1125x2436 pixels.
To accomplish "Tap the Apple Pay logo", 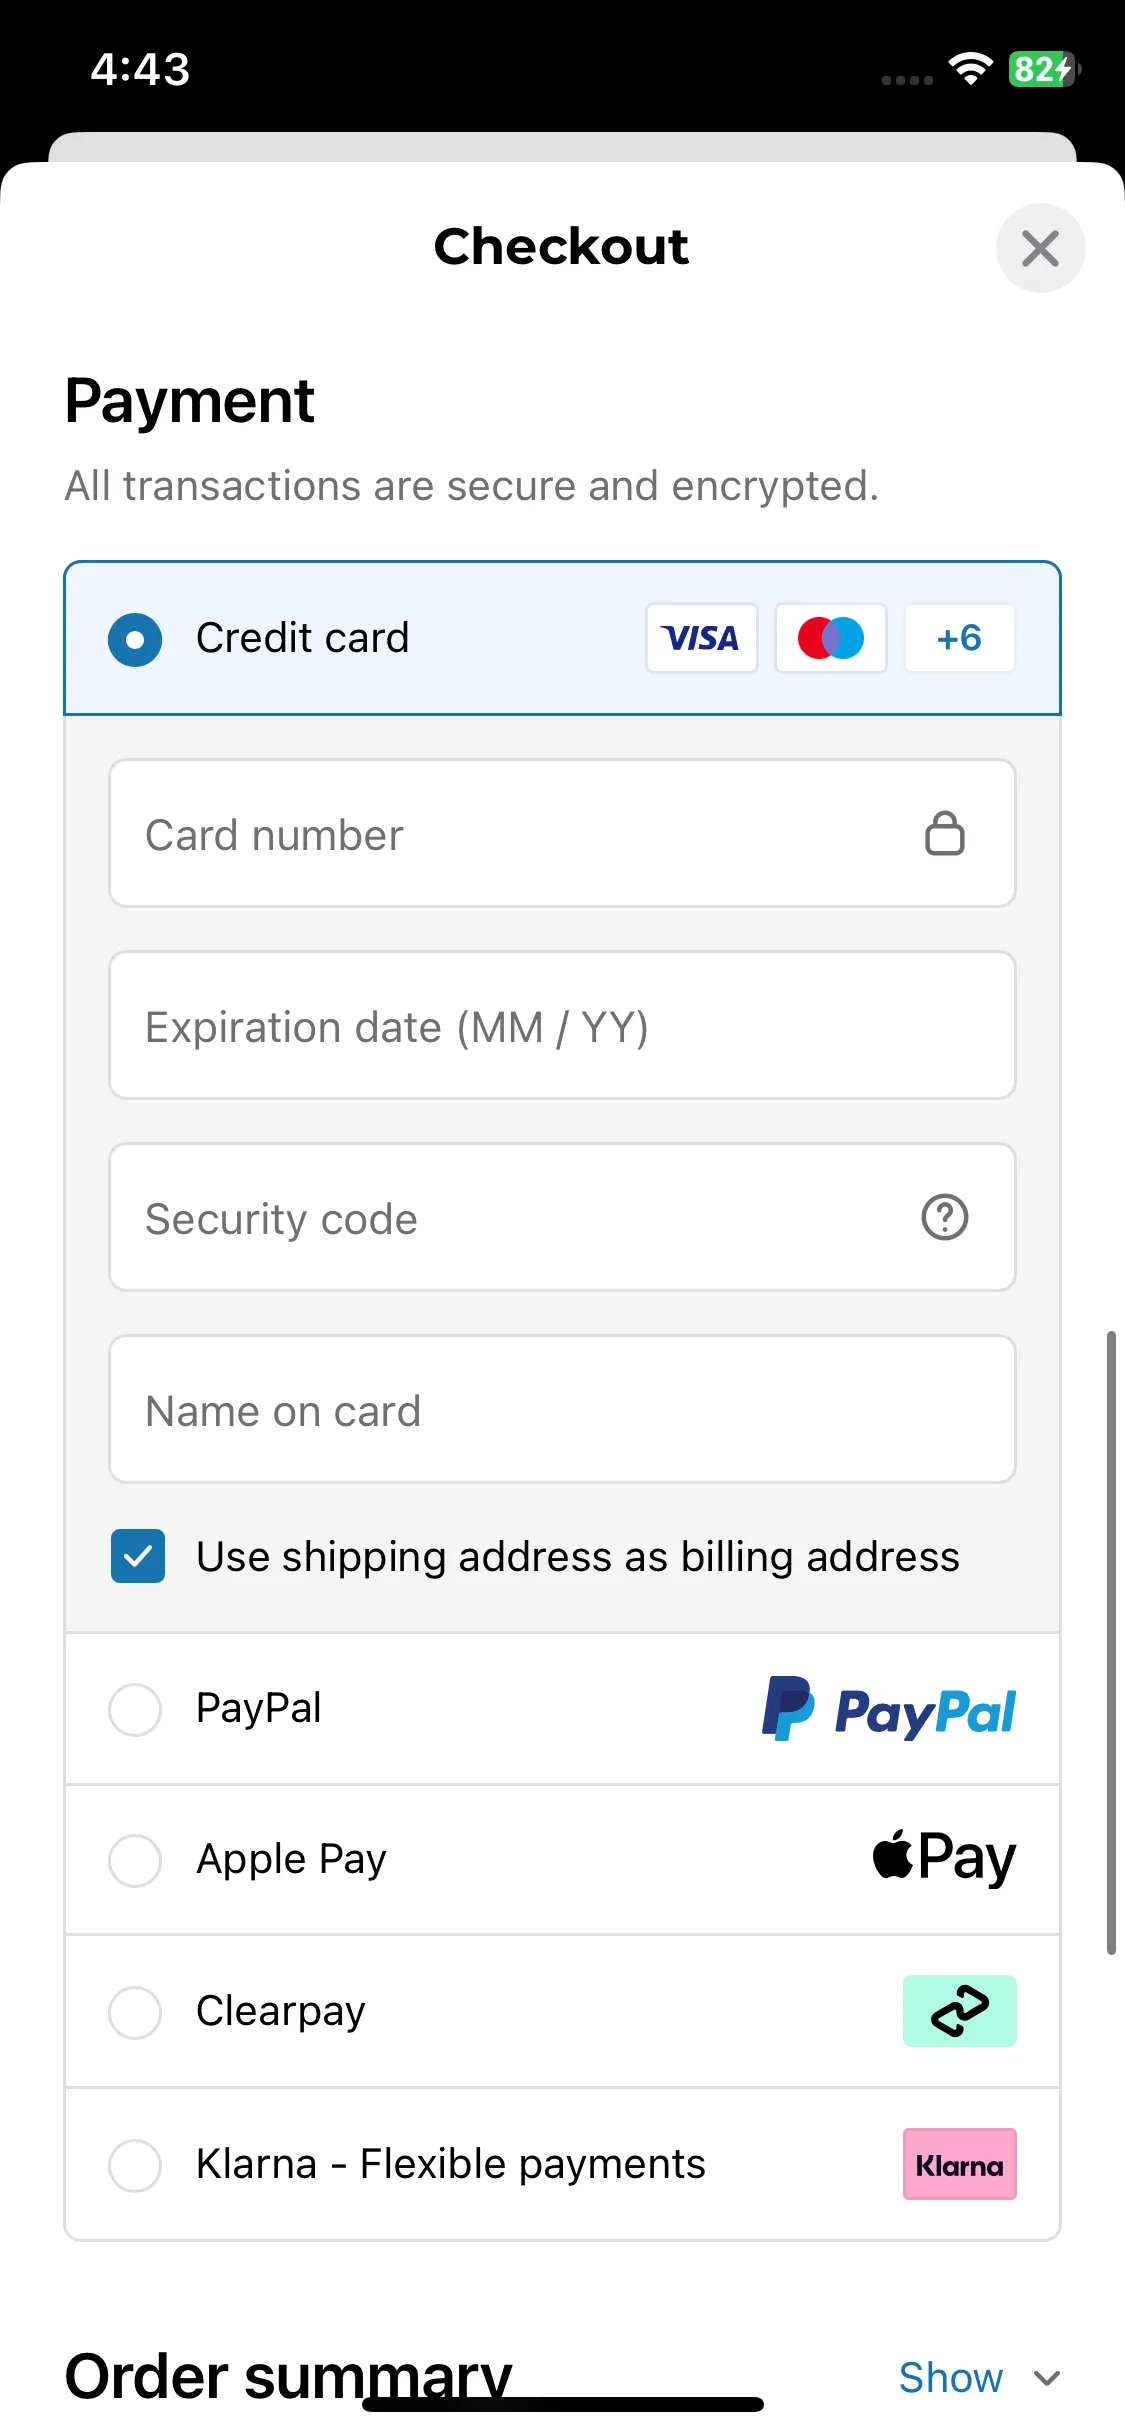I will (x=944, y=1858).
